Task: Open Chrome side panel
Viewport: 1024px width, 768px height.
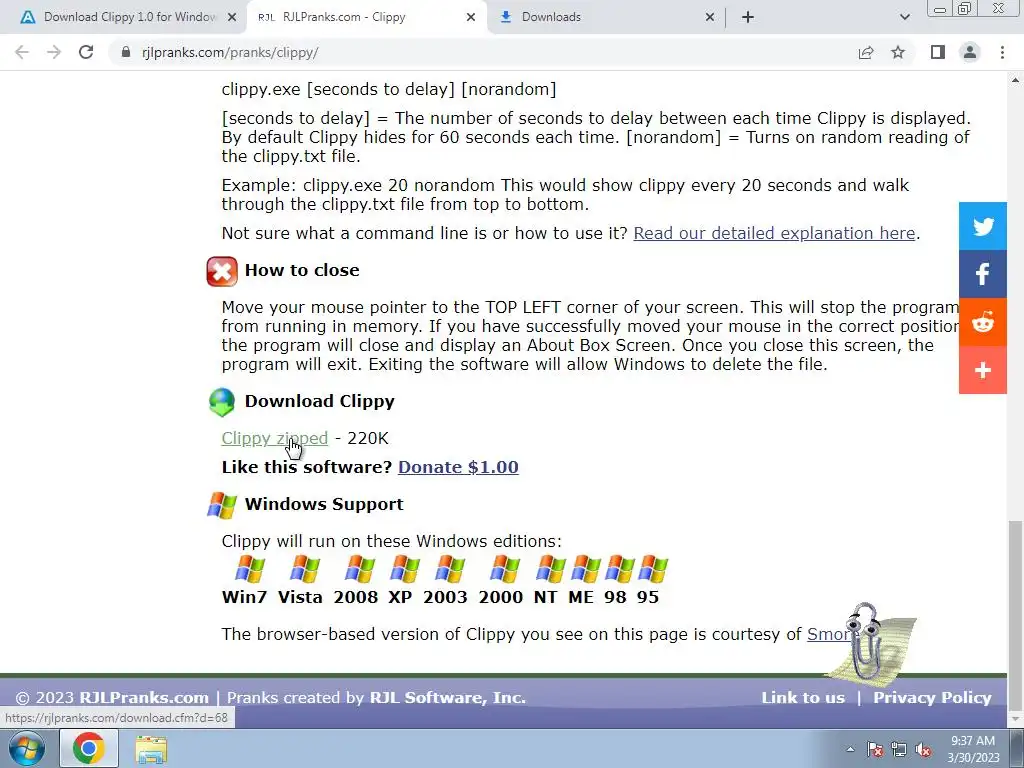Action: click(938, 52)
